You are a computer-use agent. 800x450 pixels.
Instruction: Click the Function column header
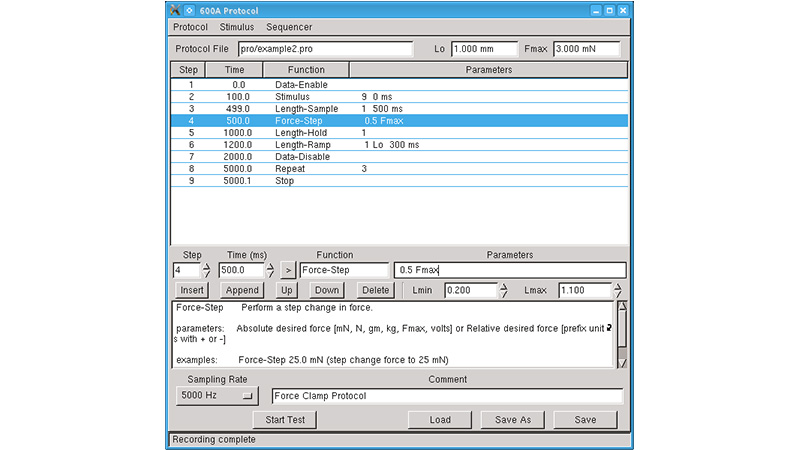[306, 70]
